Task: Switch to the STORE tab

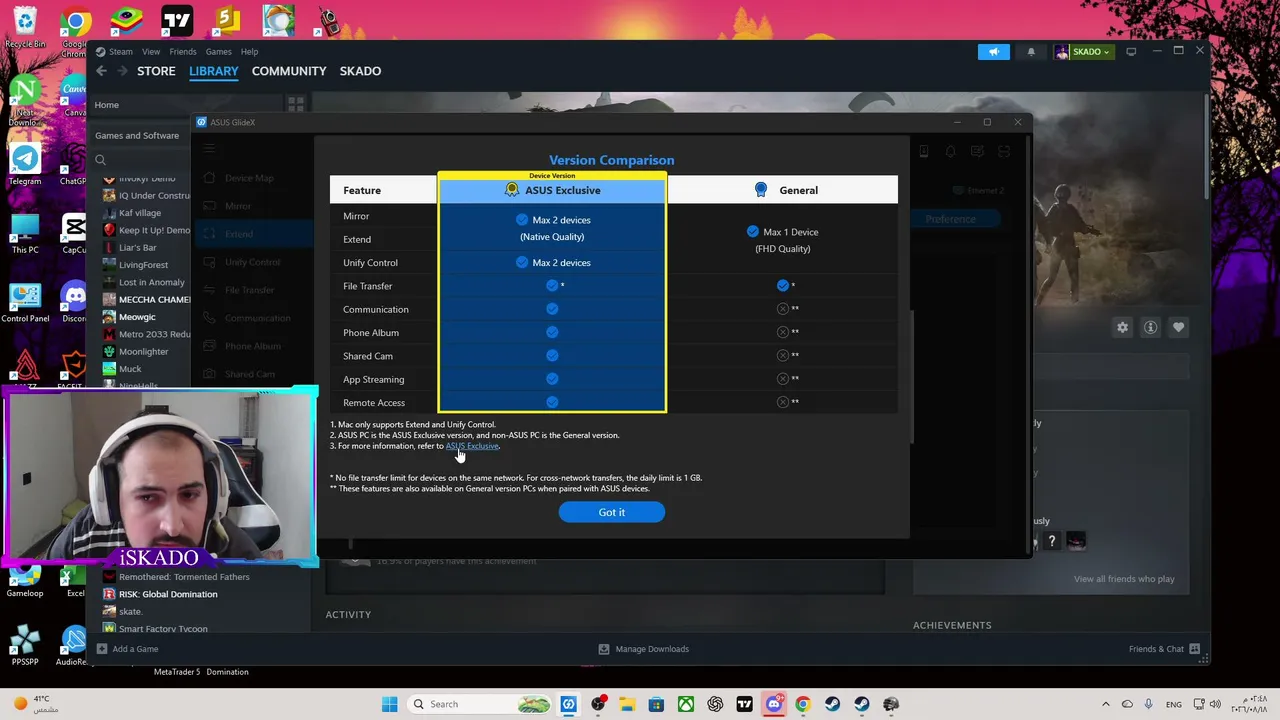Action: [156, 71]
